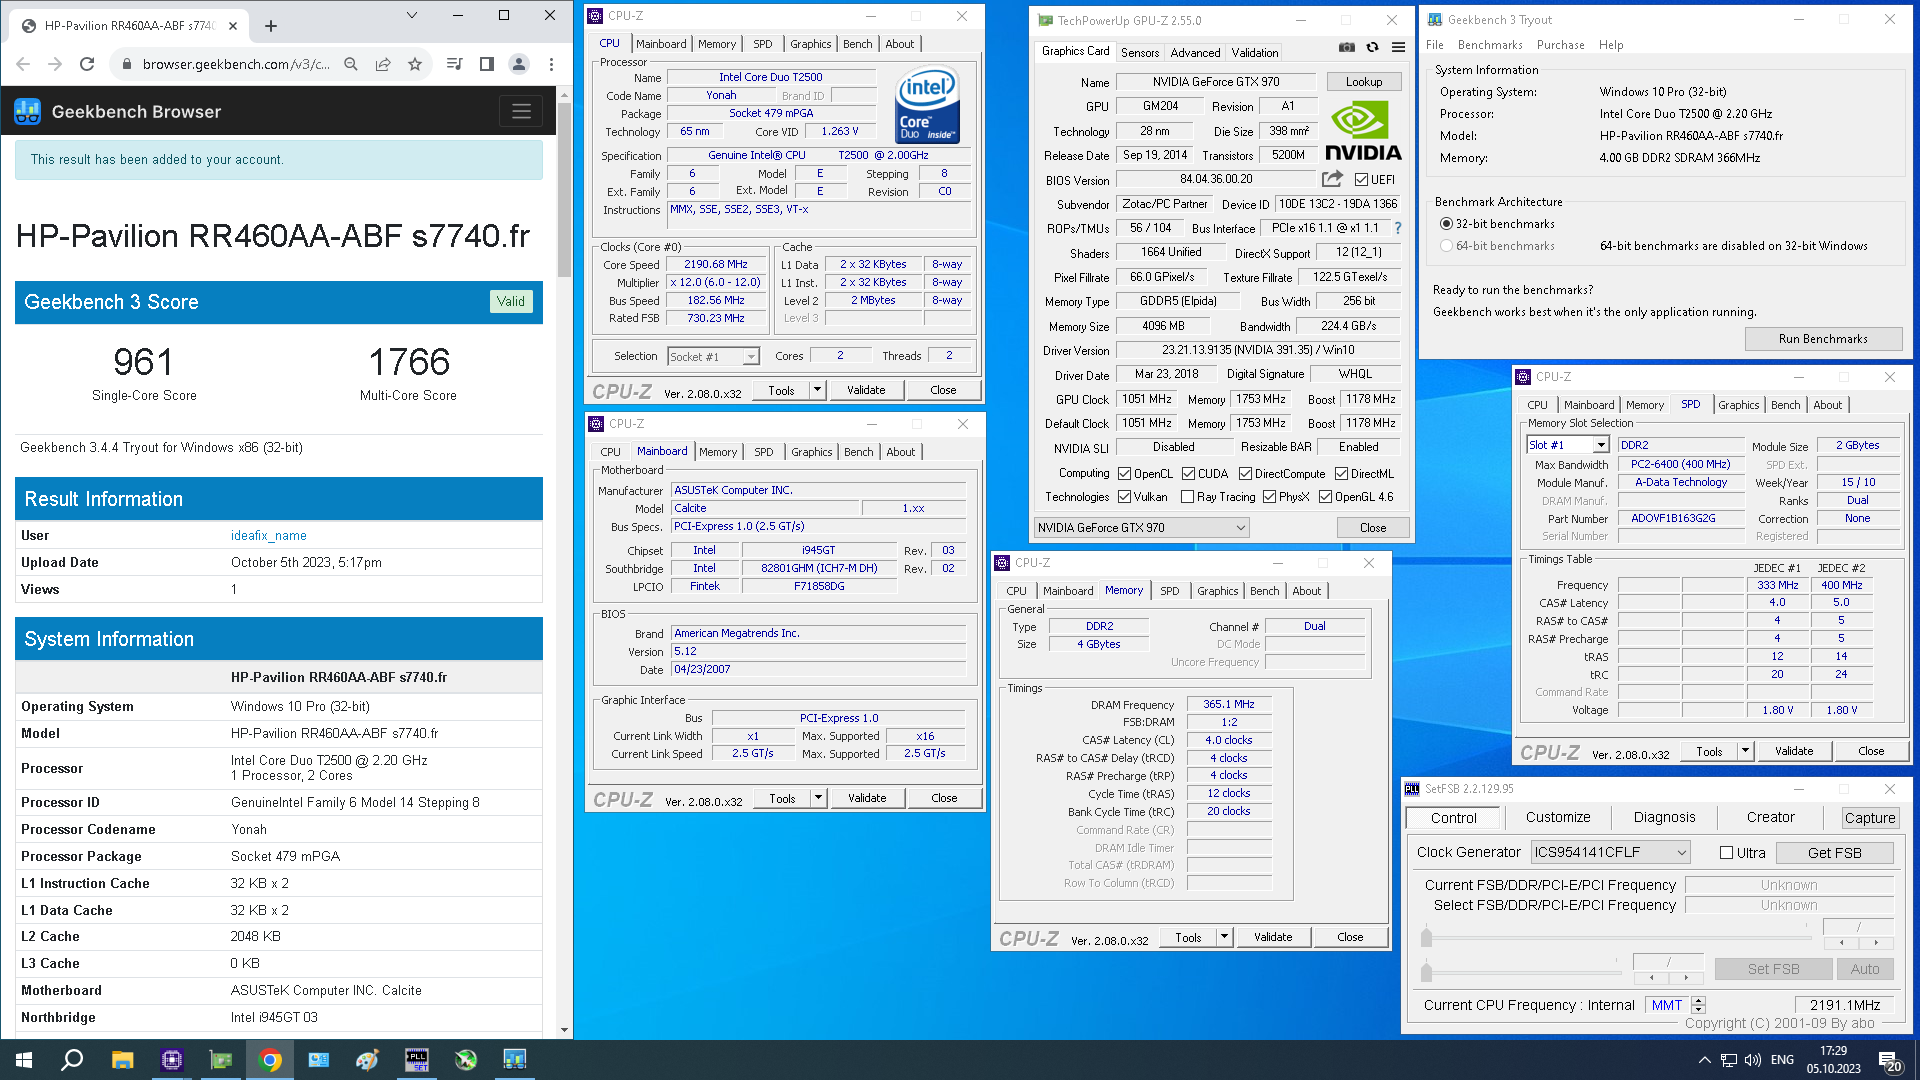Click the Lookup button in GPU-Z
The height and width of the screenshot is (1080, 1920).
pos(1364,82)
